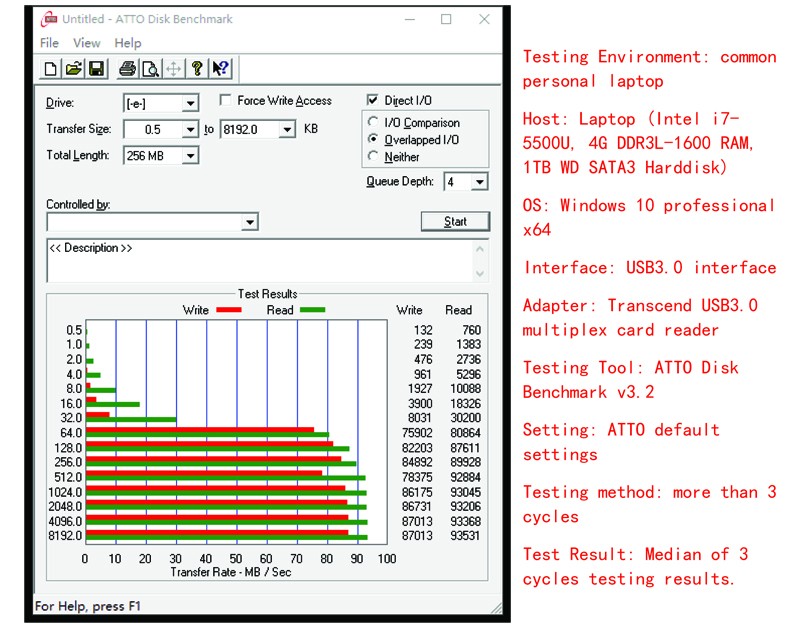The width and height of the screenshot is (800, 626).
Task: Select the I/O Comparison radio button
Action: 374,123
